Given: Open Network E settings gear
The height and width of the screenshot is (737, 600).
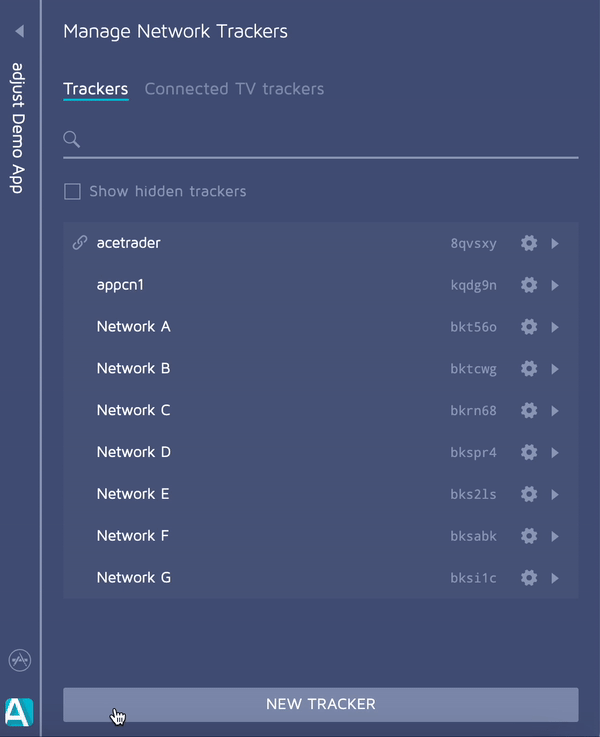Looking at the screenshot, I should click(x=529, y=494).
